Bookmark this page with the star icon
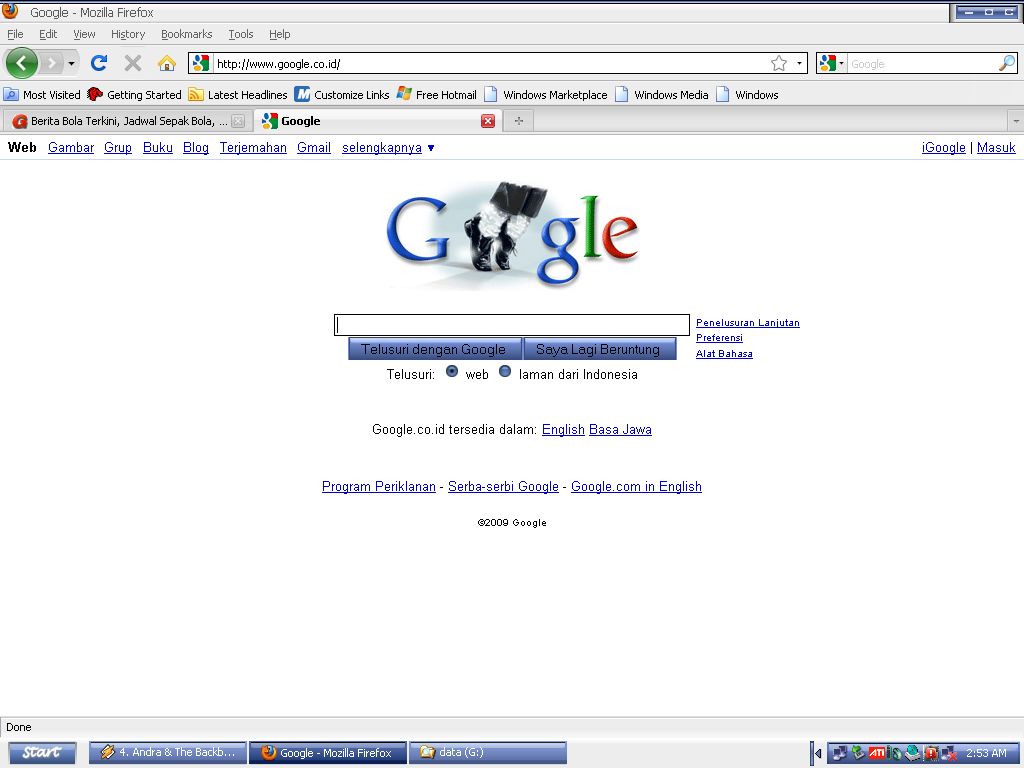 coord(778,63)
